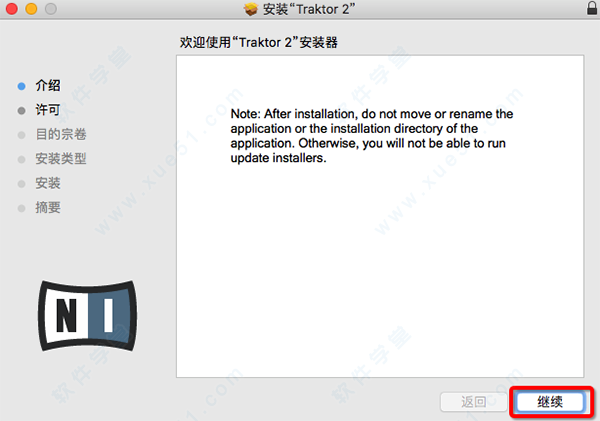Select the 安装类型 step in sidebar
The image size is (600, 421).
pos(61,158)
